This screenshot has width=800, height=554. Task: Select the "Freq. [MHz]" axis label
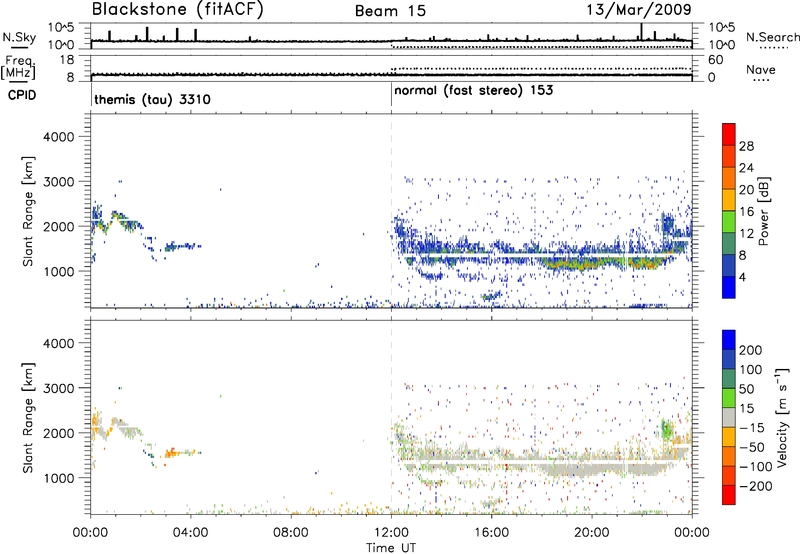tap(19, 67)
